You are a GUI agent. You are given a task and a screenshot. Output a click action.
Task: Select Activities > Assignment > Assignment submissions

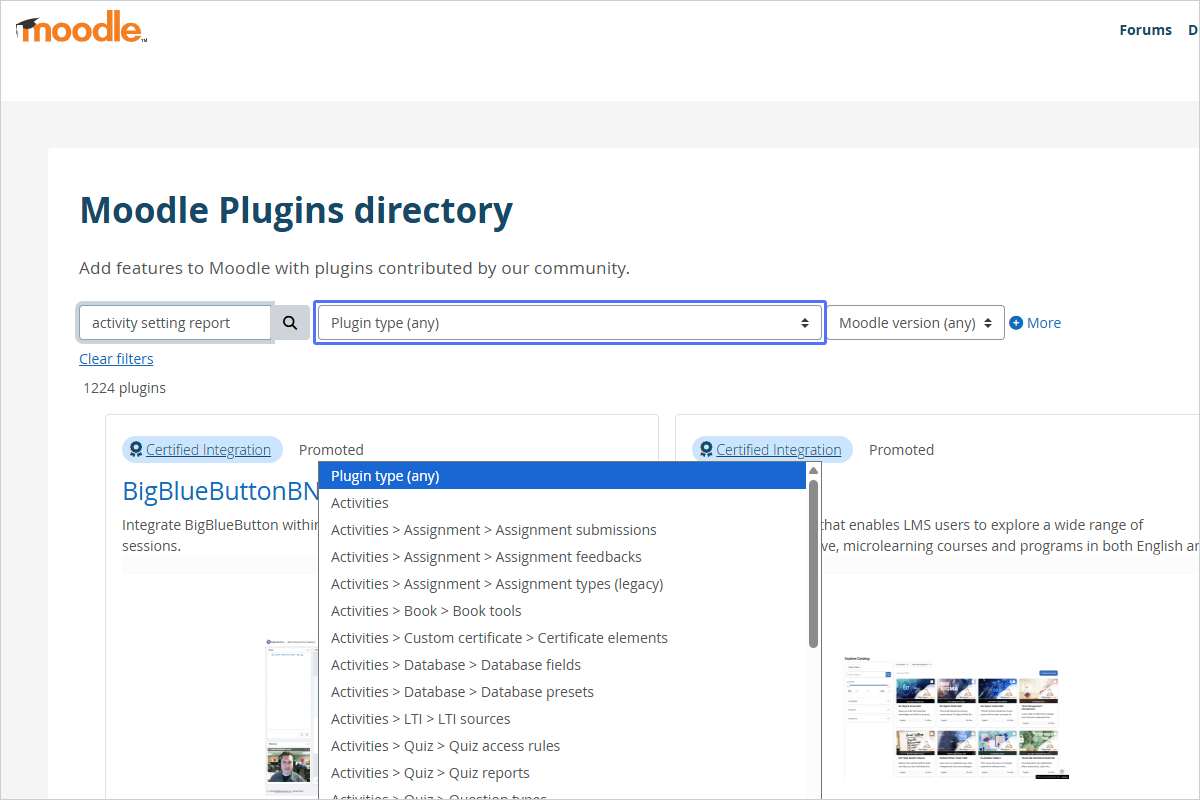(562, 530)
